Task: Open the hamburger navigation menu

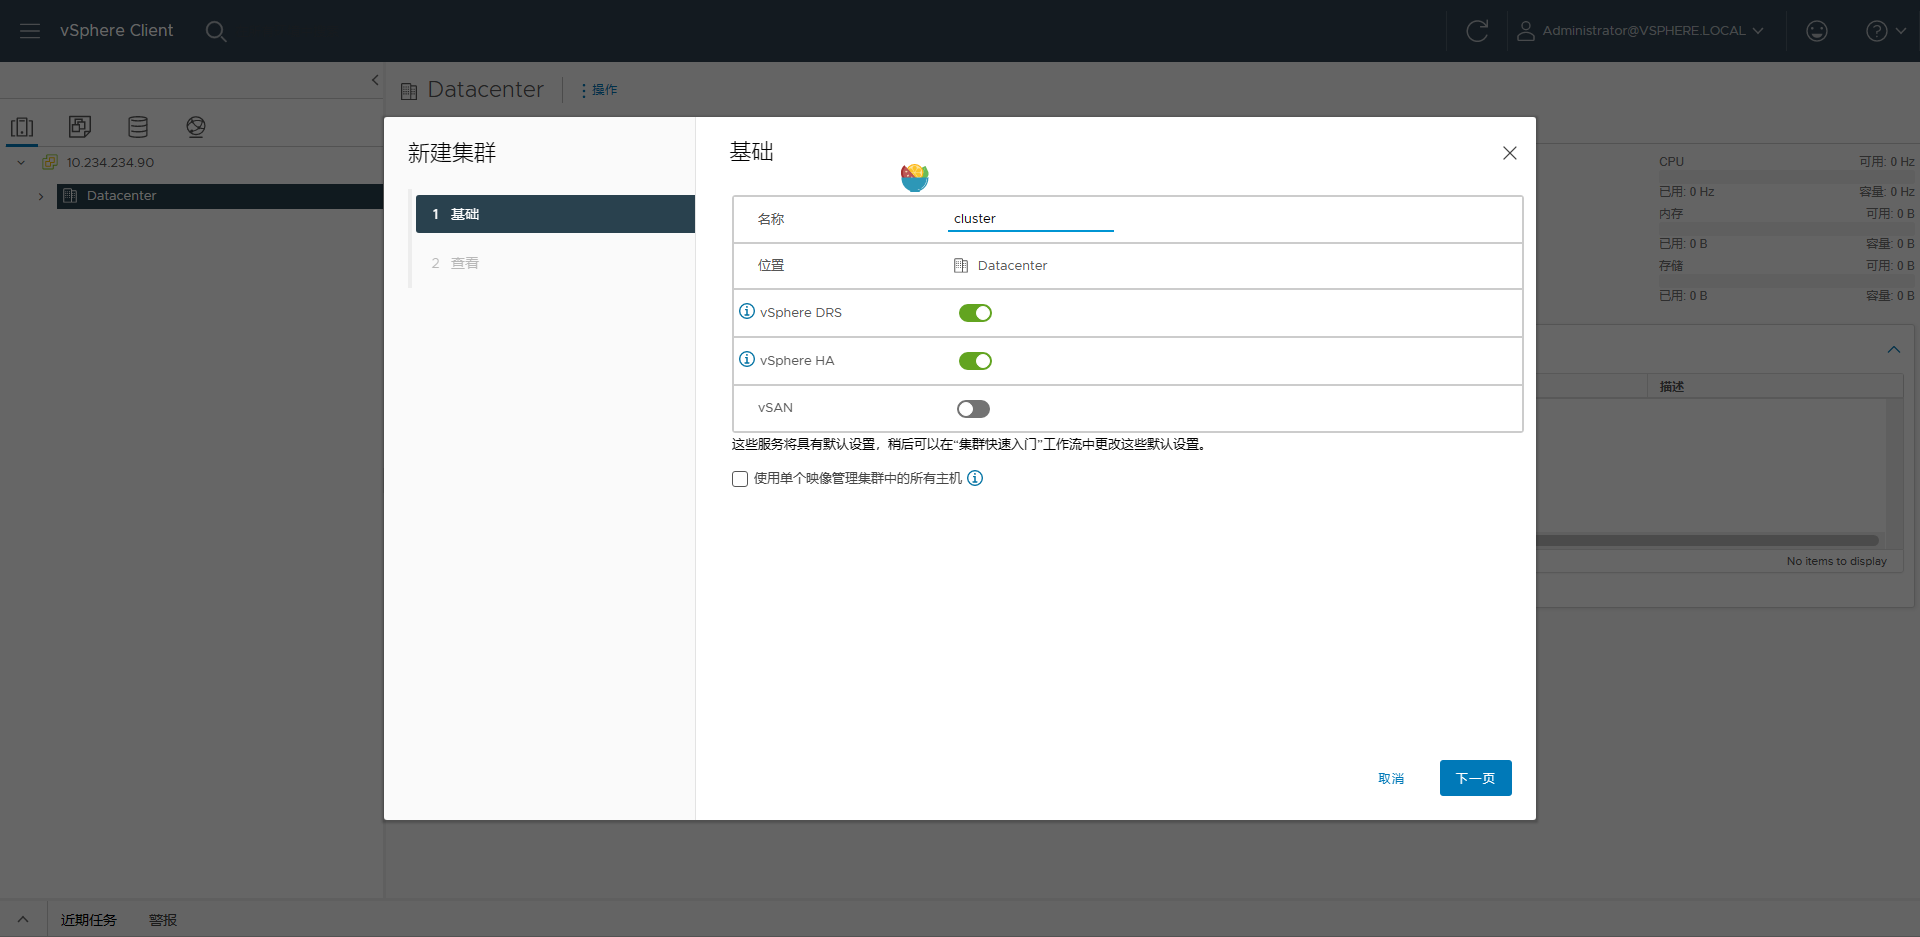Action: coord(30,31)
